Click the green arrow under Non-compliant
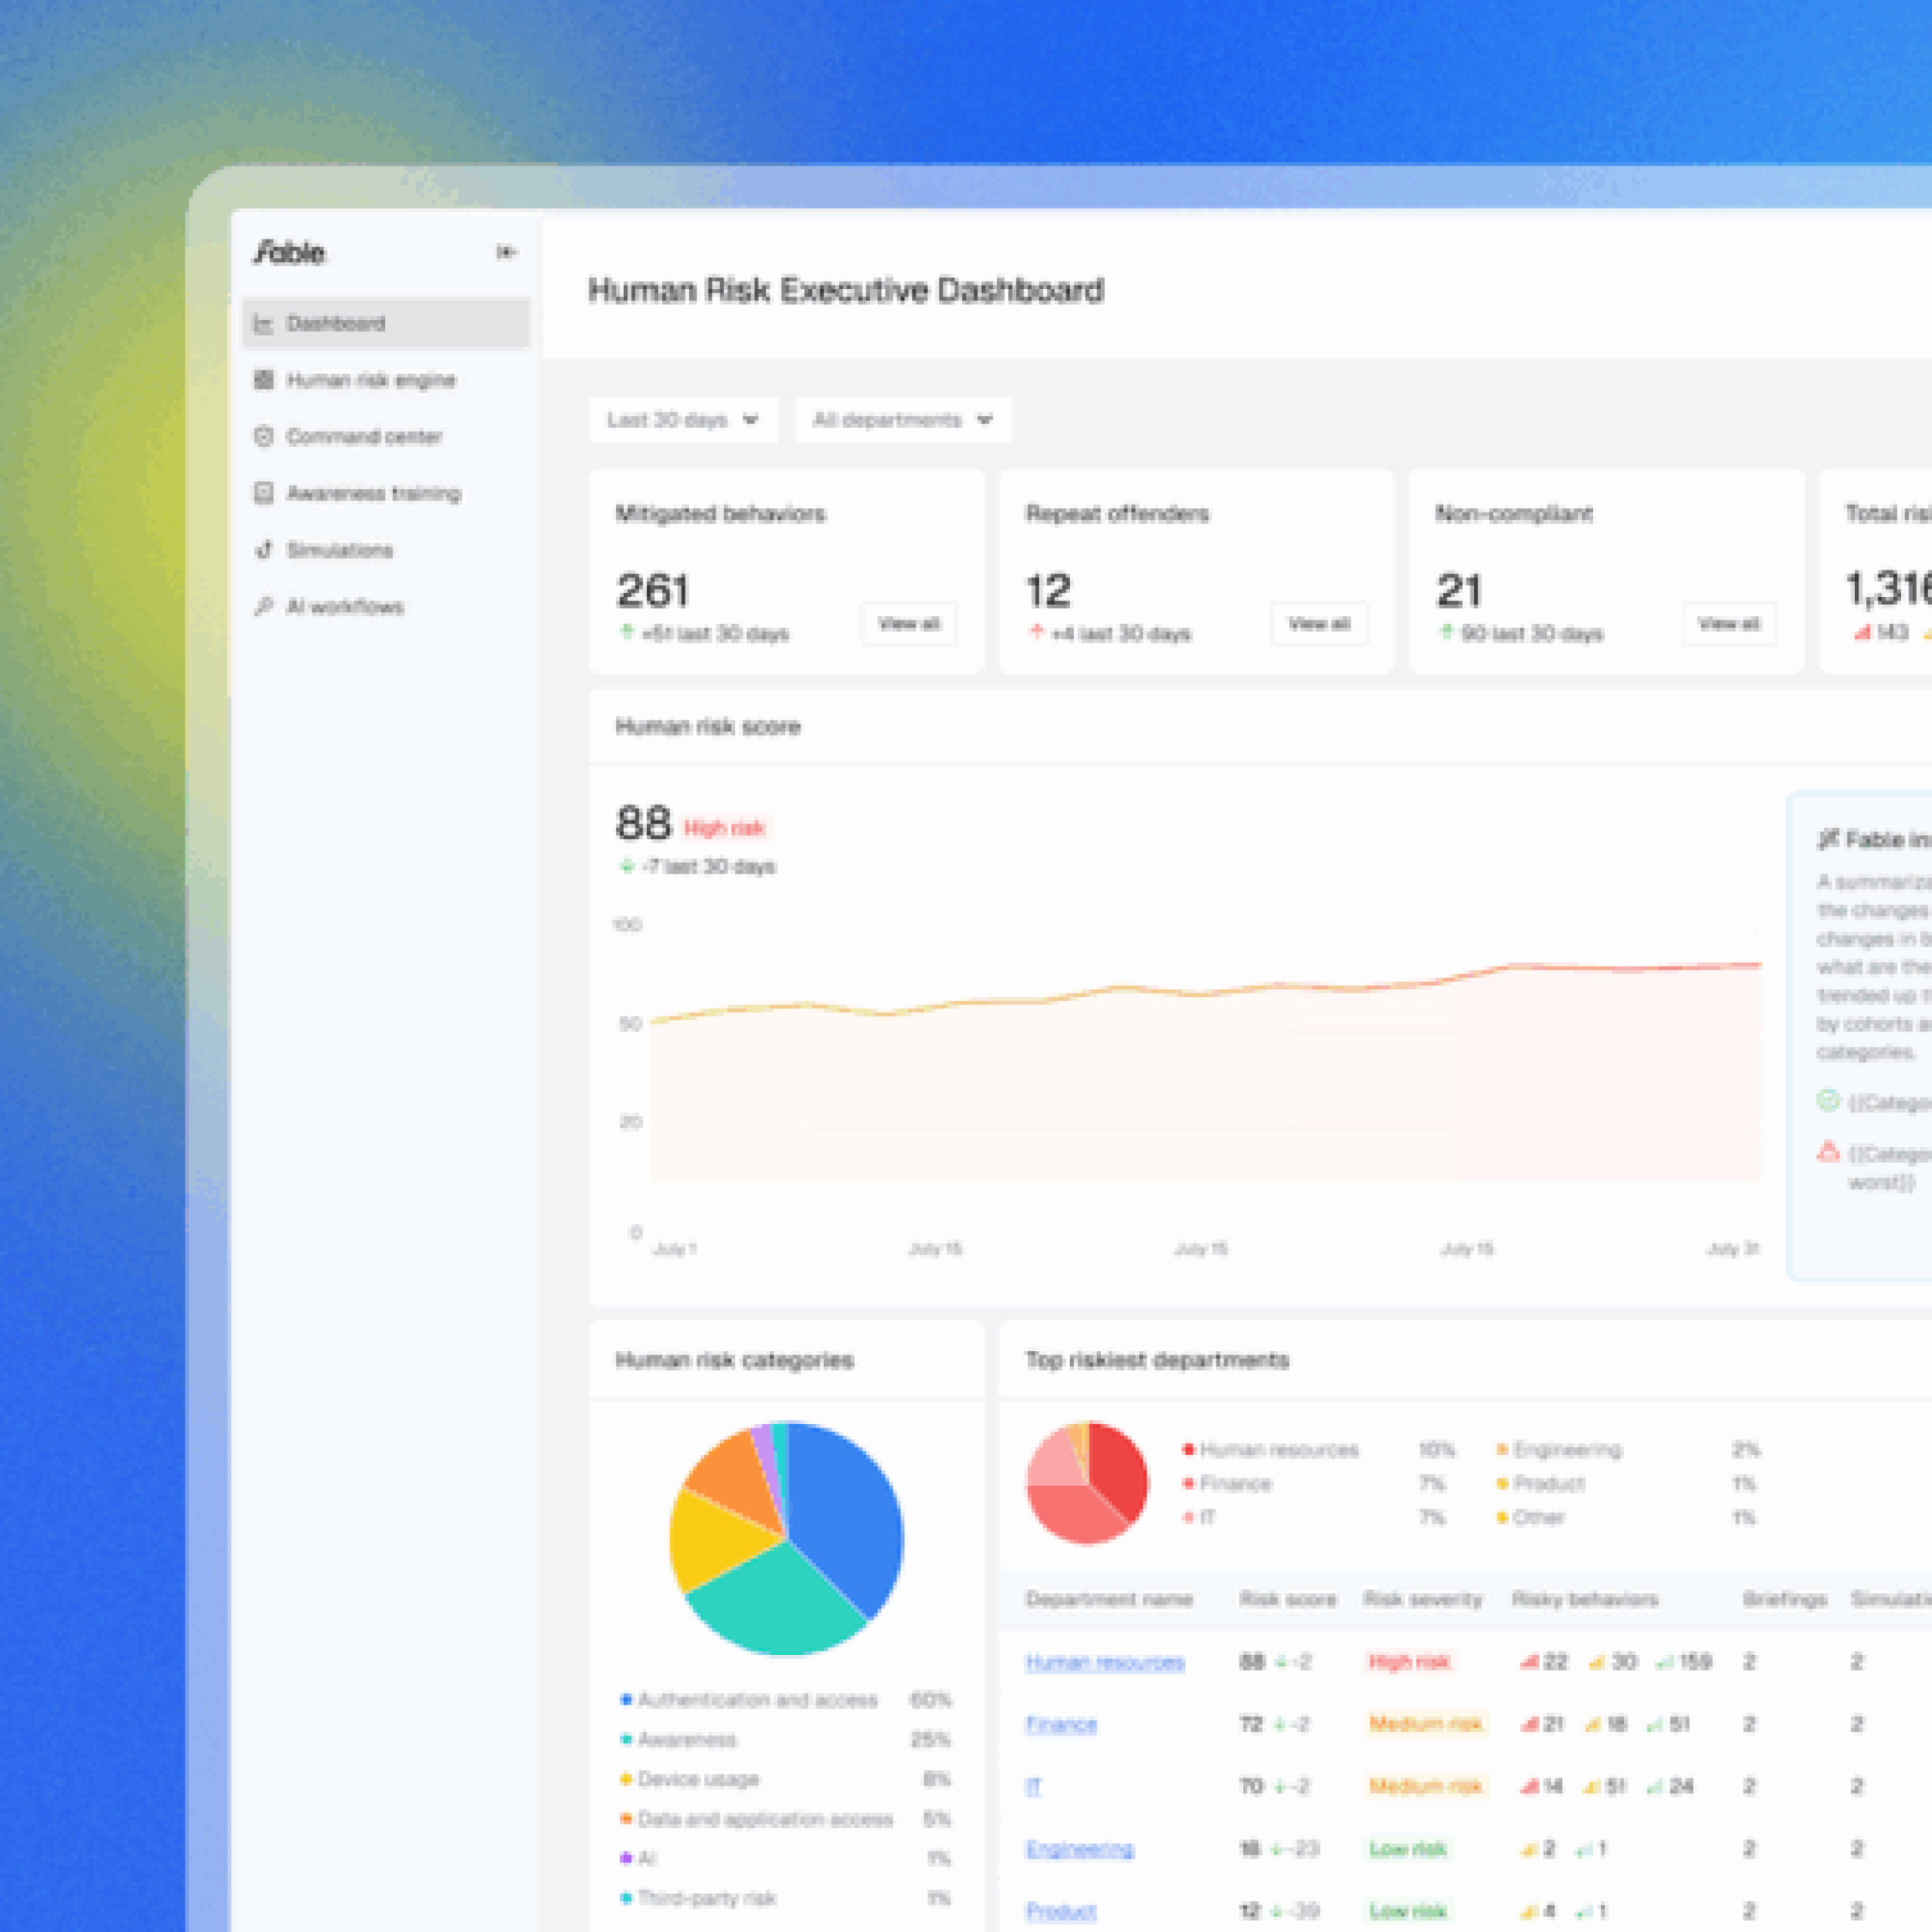The width and height of the screenshot is (1932, 1932). tap(1447, 632)
